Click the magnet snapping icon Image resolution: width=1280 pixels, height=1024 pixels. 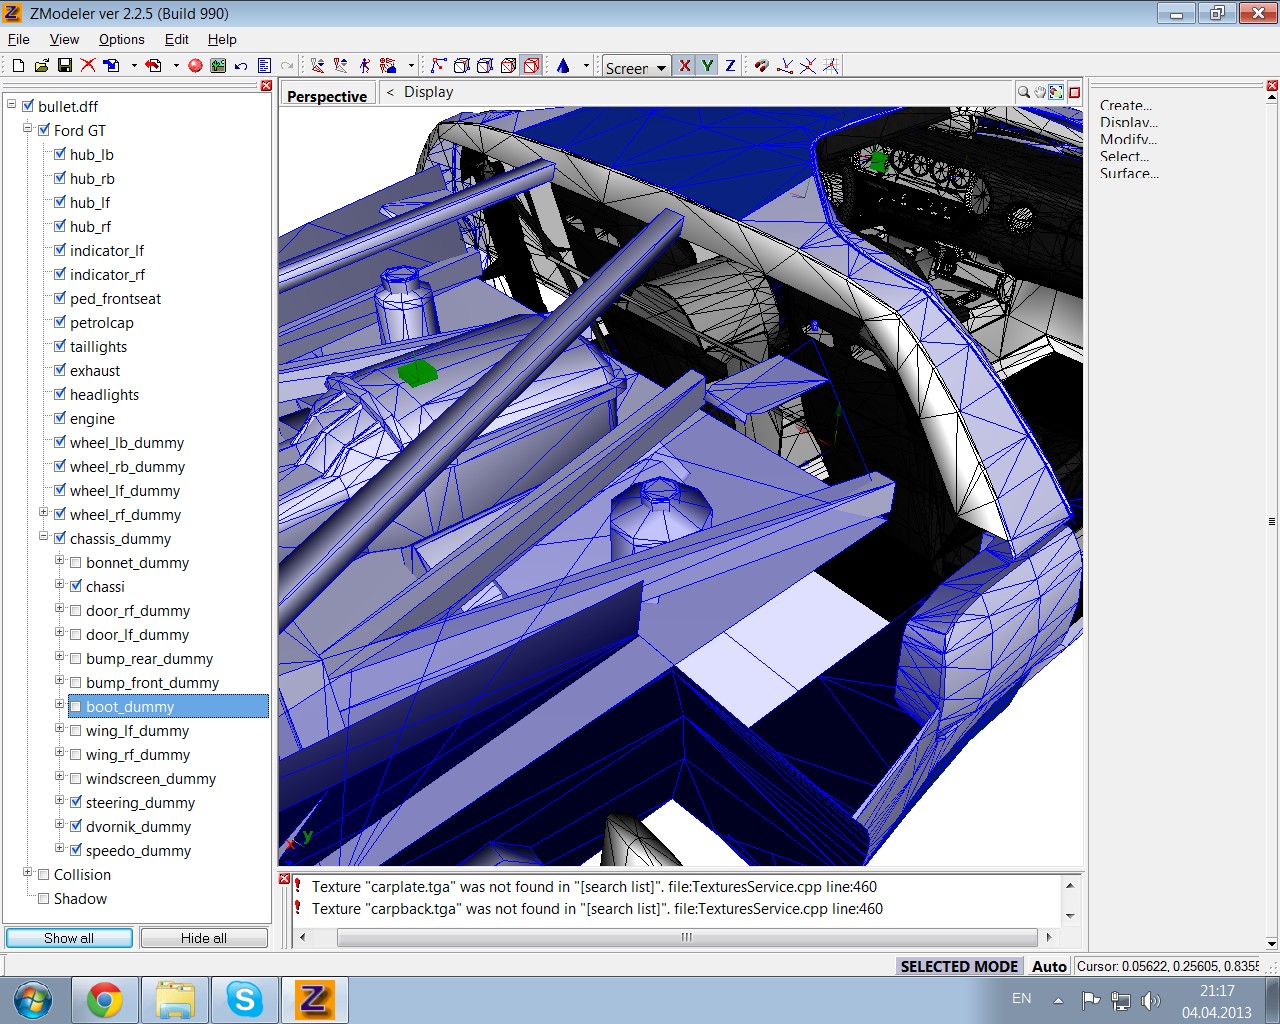click(x=762, y=66)
